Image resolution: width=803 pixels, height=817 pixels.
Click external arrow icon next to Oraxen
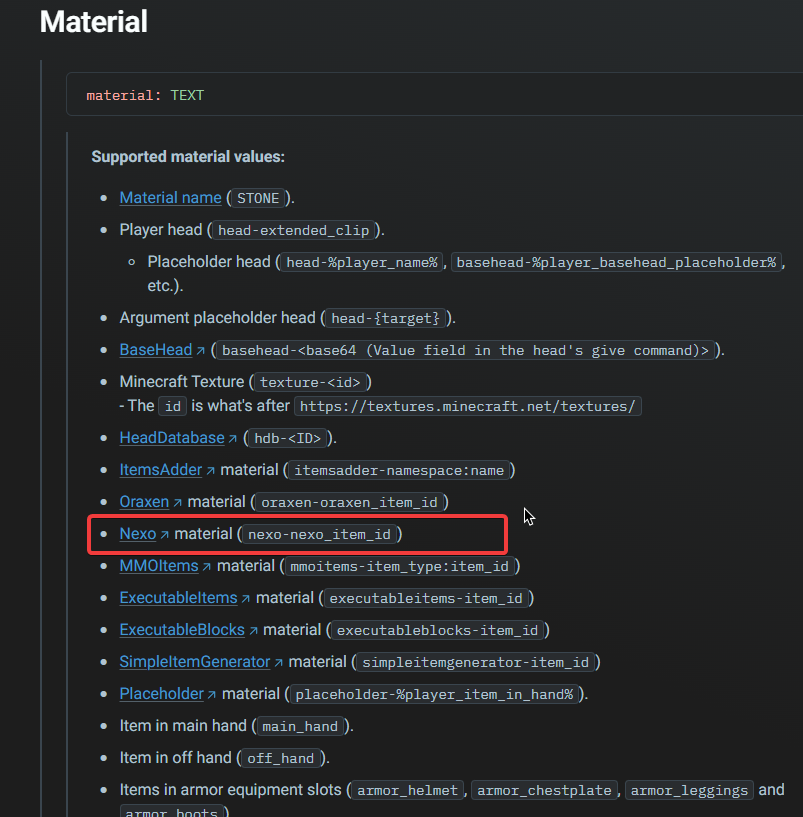(178, 502)
